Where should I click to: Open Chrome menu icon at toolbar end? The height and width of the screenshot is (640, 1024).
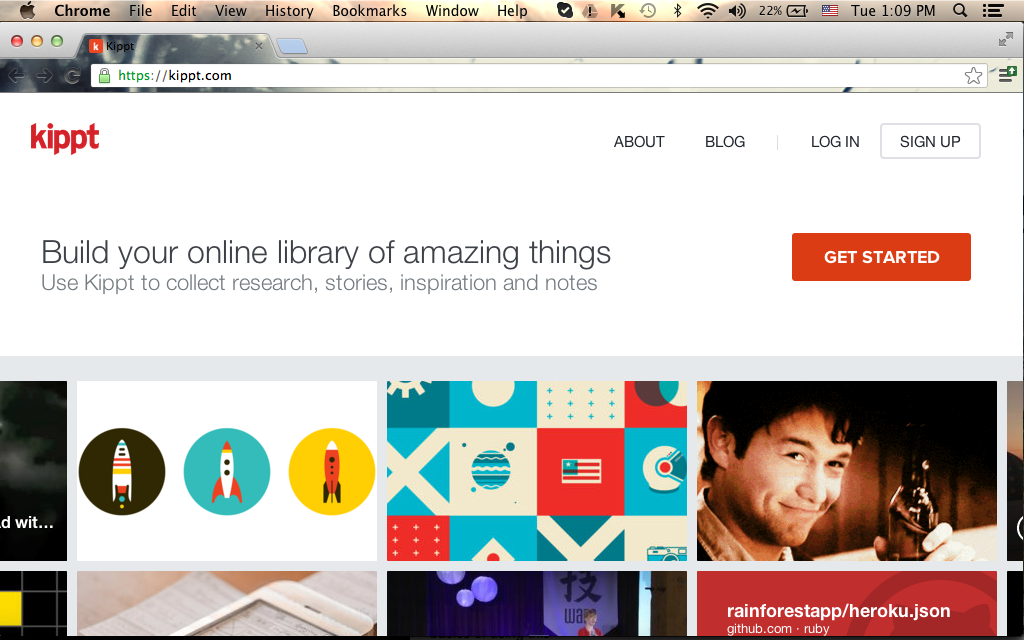pos(1007,75)
